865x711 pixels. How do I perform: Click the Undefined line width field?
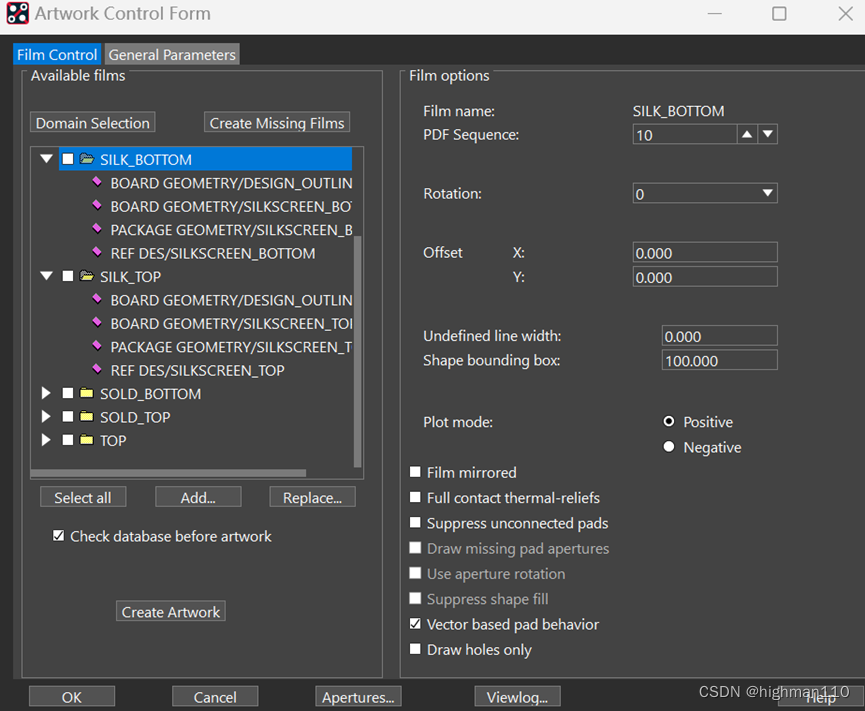pyautogui.click(x=719, y=336)
